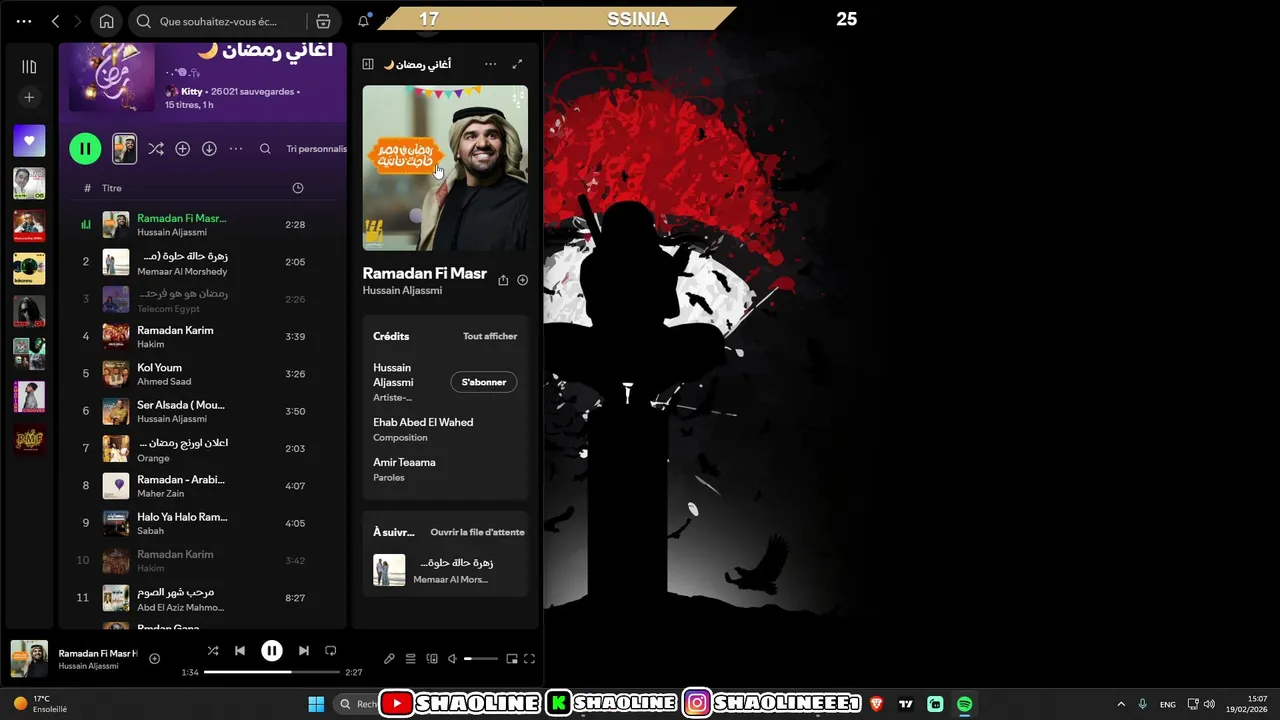This screenshot has width=1280, height=720.
Task: Open the Spotify three-dot app menu
Action: click(x=24, y=21)
